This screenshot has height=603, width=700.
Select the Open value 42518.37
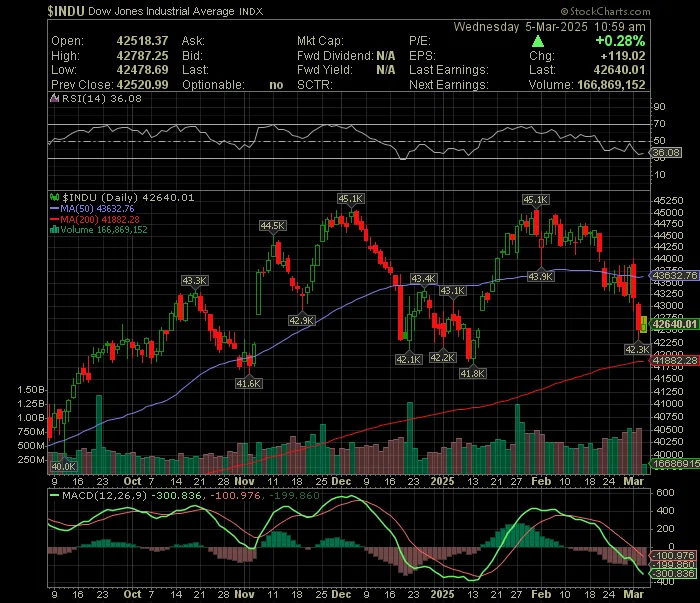142,41
